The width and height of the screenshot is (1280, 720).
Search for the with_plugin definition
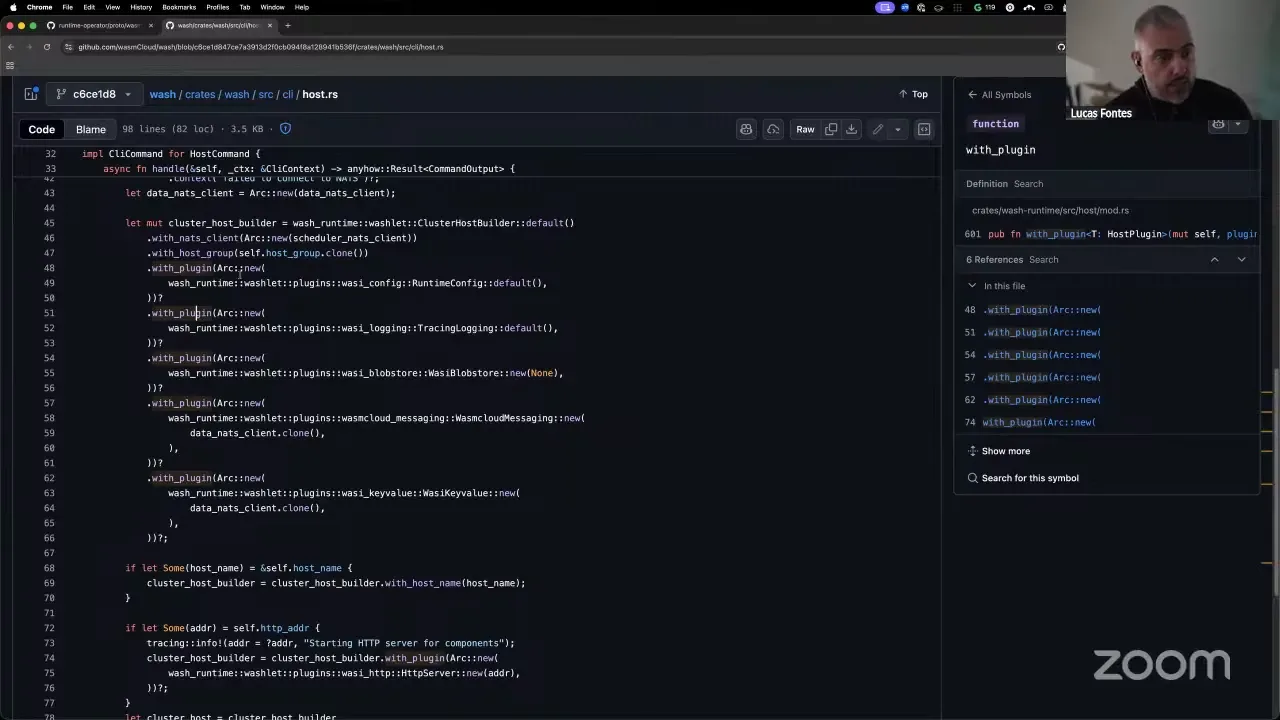pos(1028,184)
